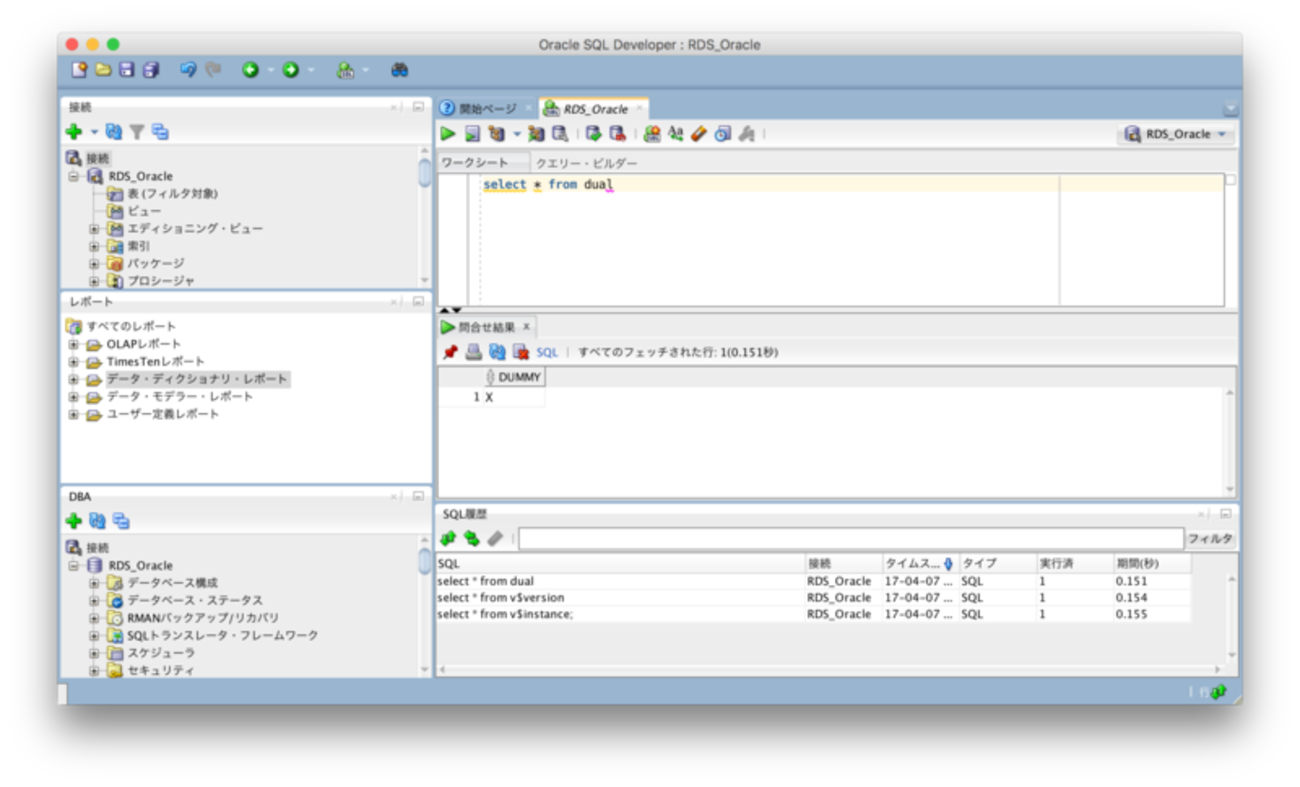Click binoculars Find DB Object icon
Image resolution: width=1300 pixels, height=787 pixels.
coord(399,70)
